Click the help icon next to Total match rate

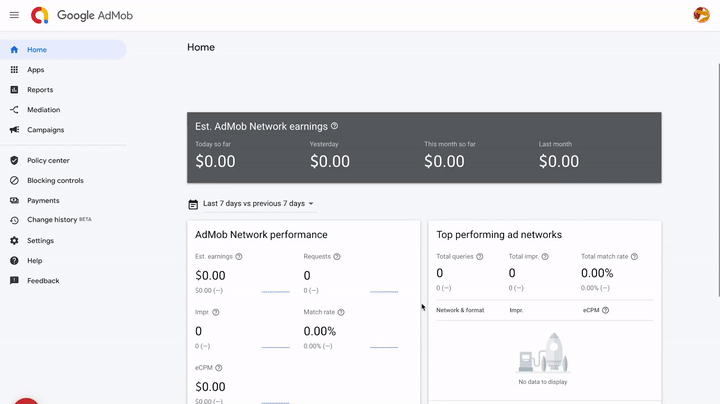[634, 257]
